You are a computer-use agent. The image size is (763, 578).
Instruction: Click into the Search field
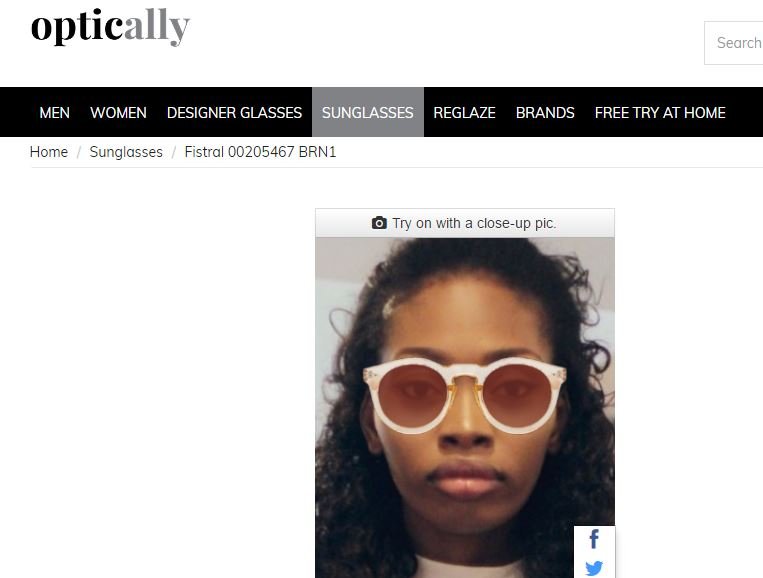click(734, 43)
